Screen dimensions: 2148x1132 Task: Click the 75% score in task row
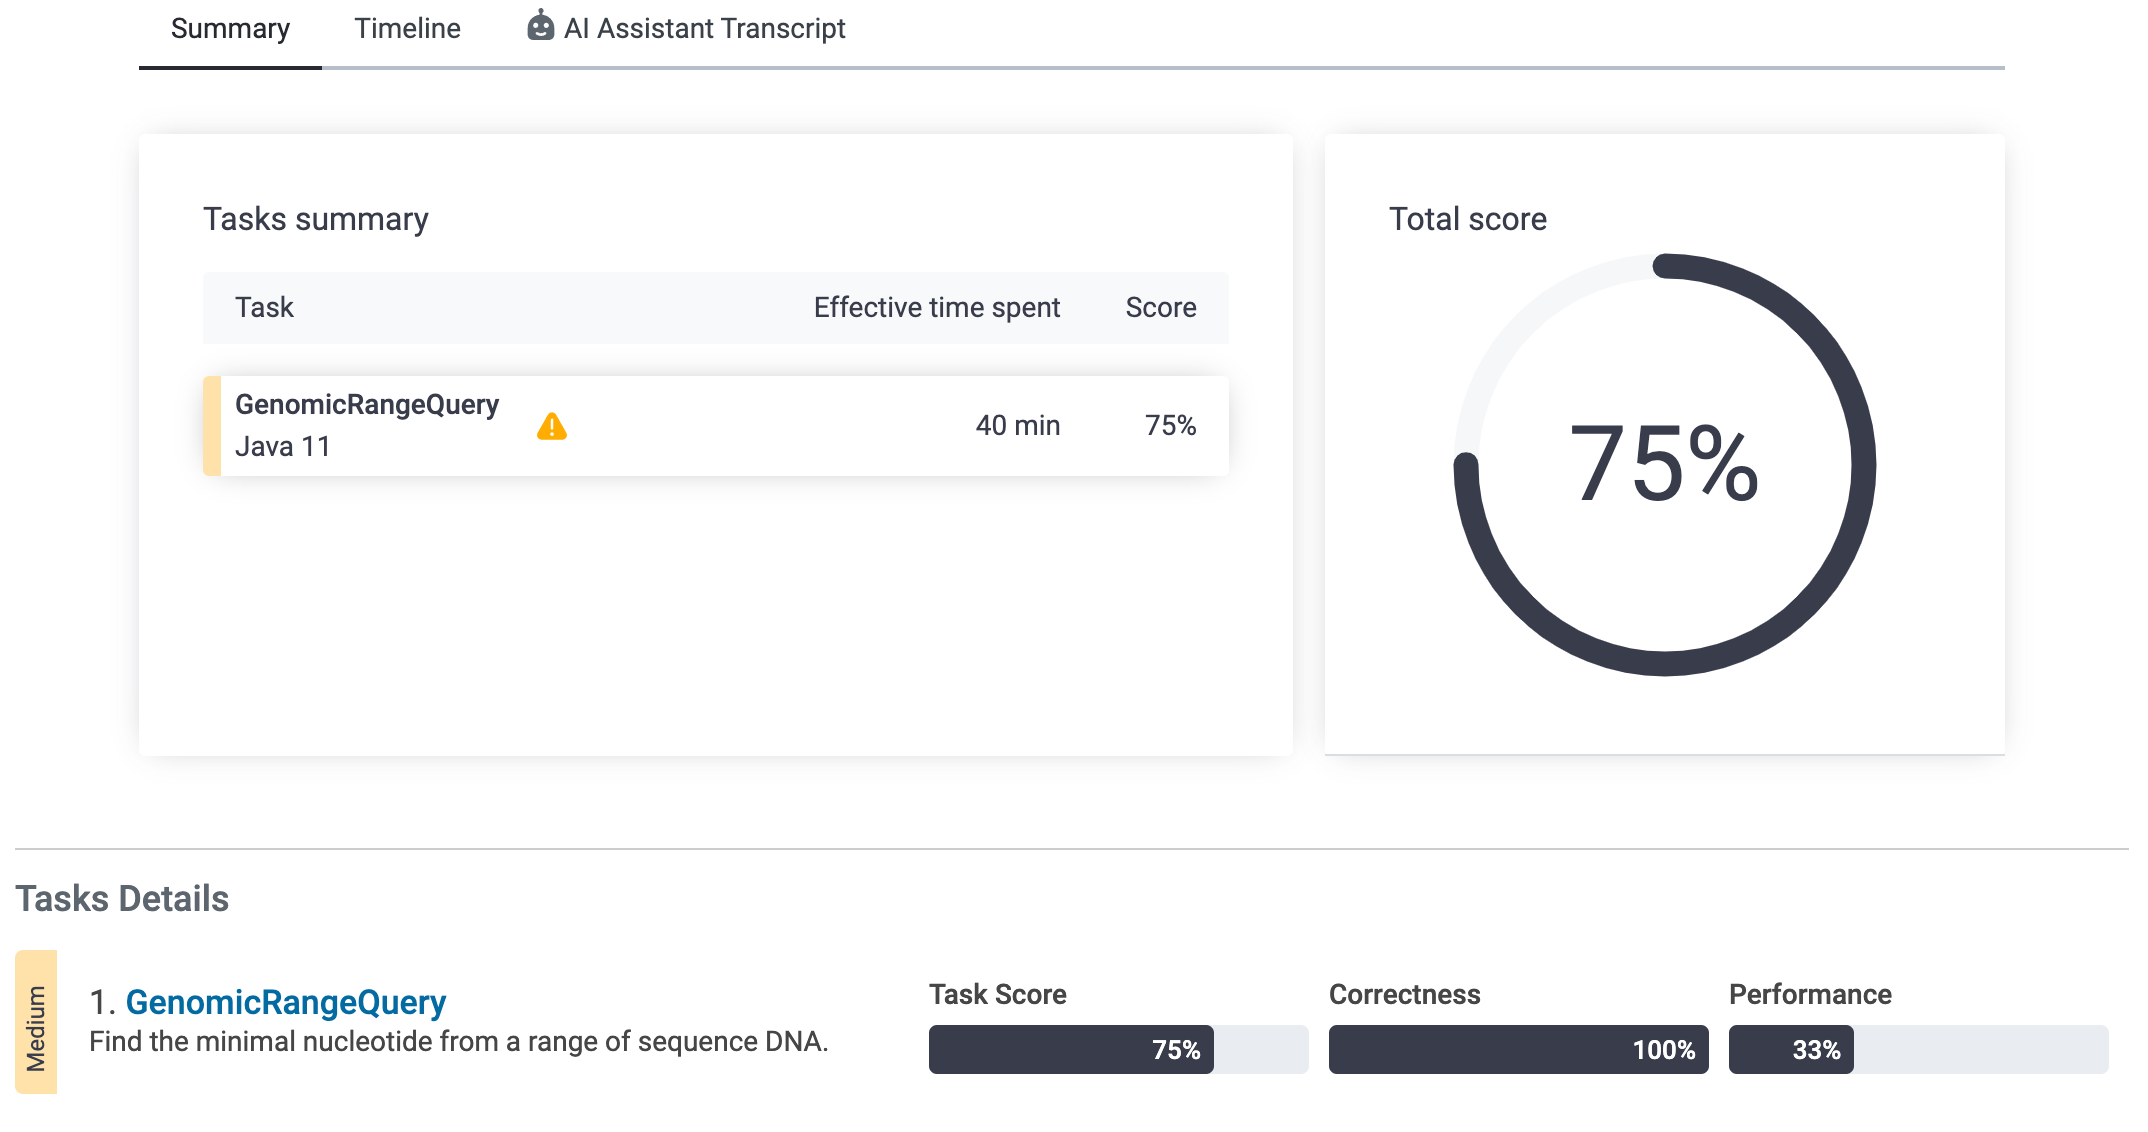1170,426
